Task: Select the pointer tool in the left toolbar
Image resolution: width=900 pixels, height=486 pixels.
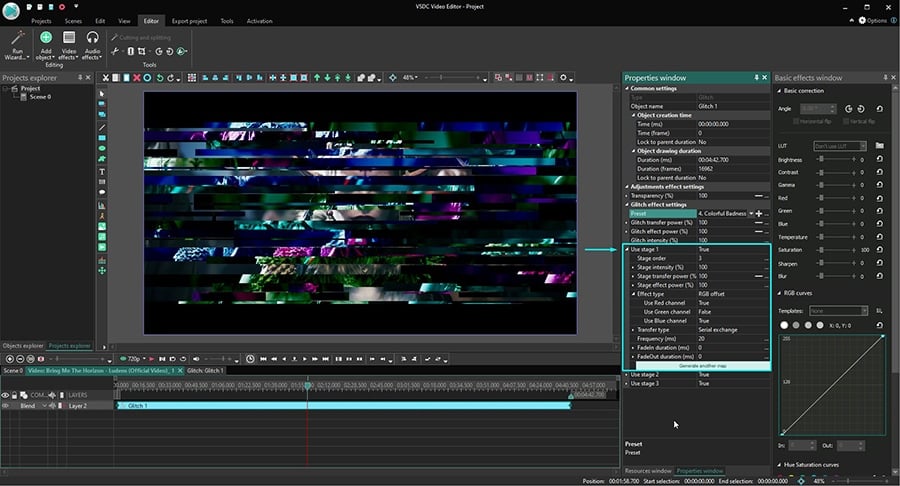Action: (102, 94)
